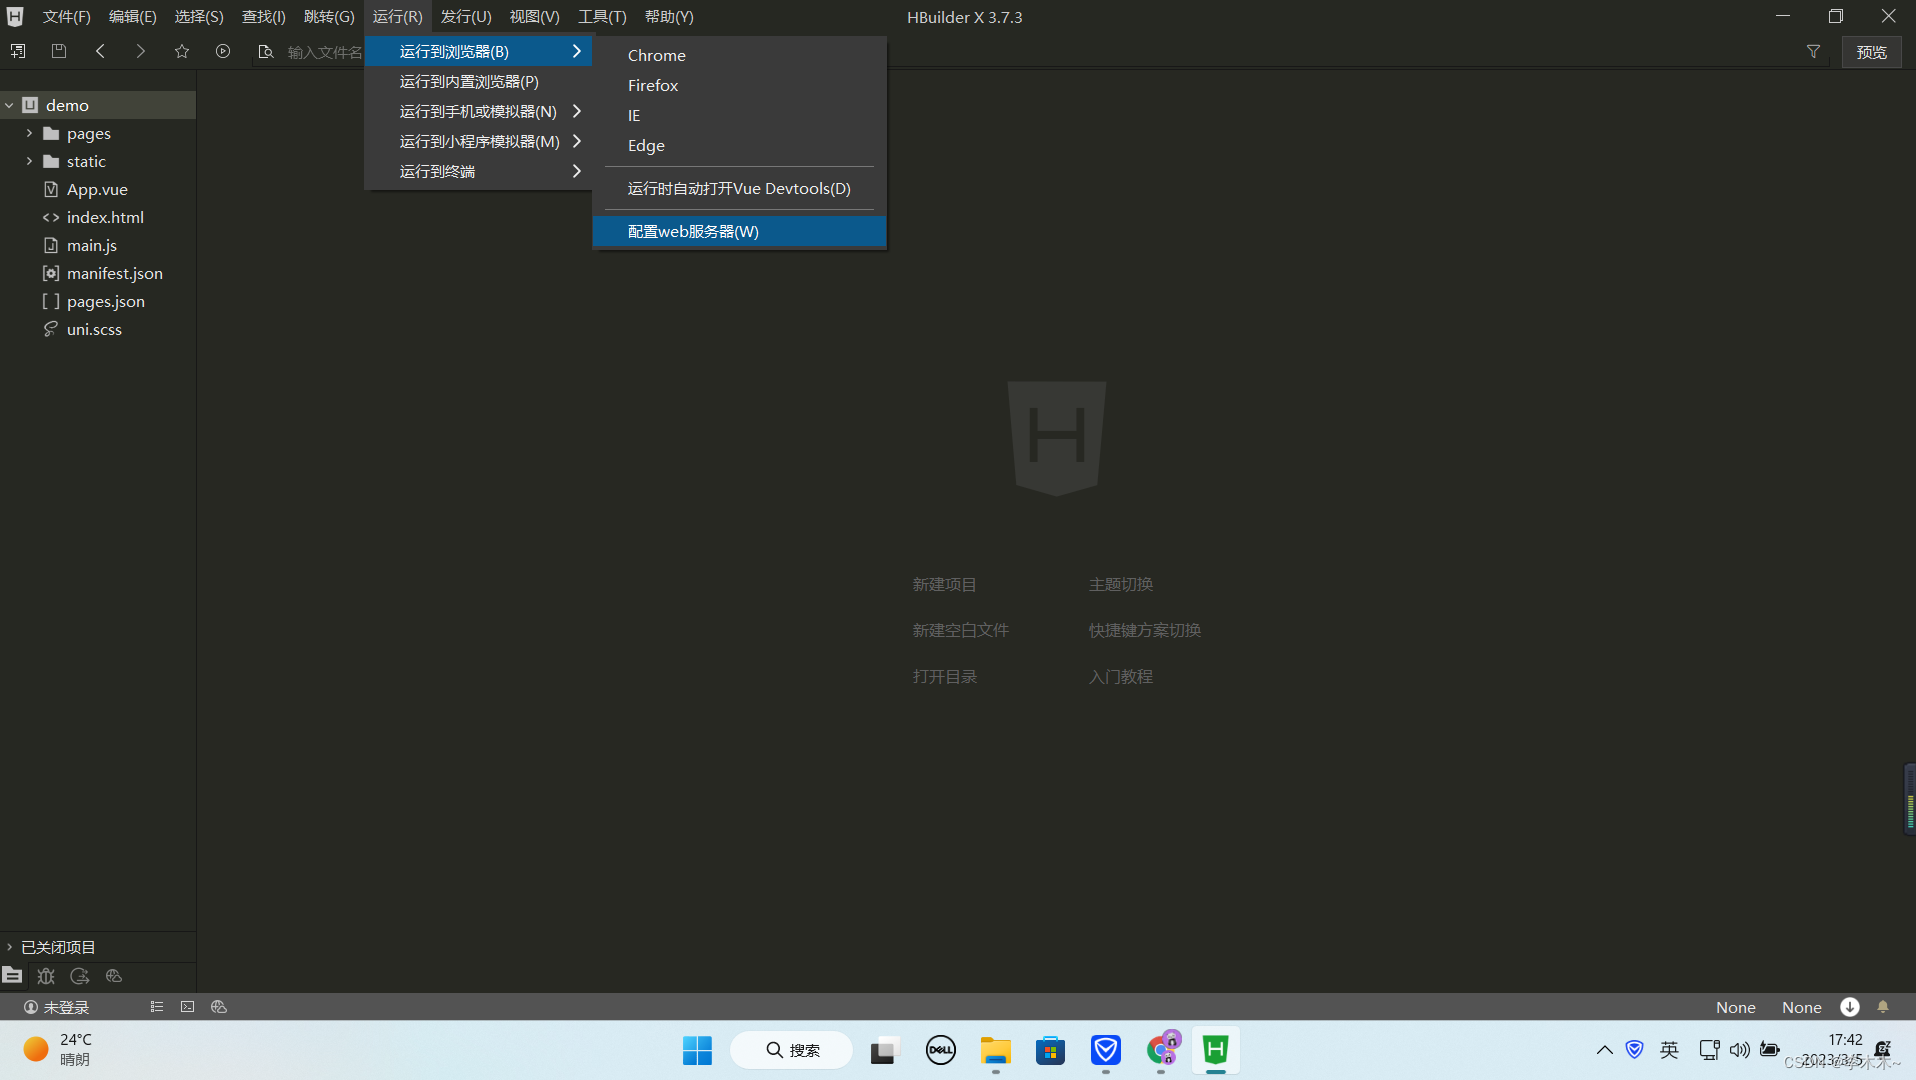Expand 运行到小程序模拟器(M) submenu
This screenshot has width=1916, height=1080.
point(577,141)
